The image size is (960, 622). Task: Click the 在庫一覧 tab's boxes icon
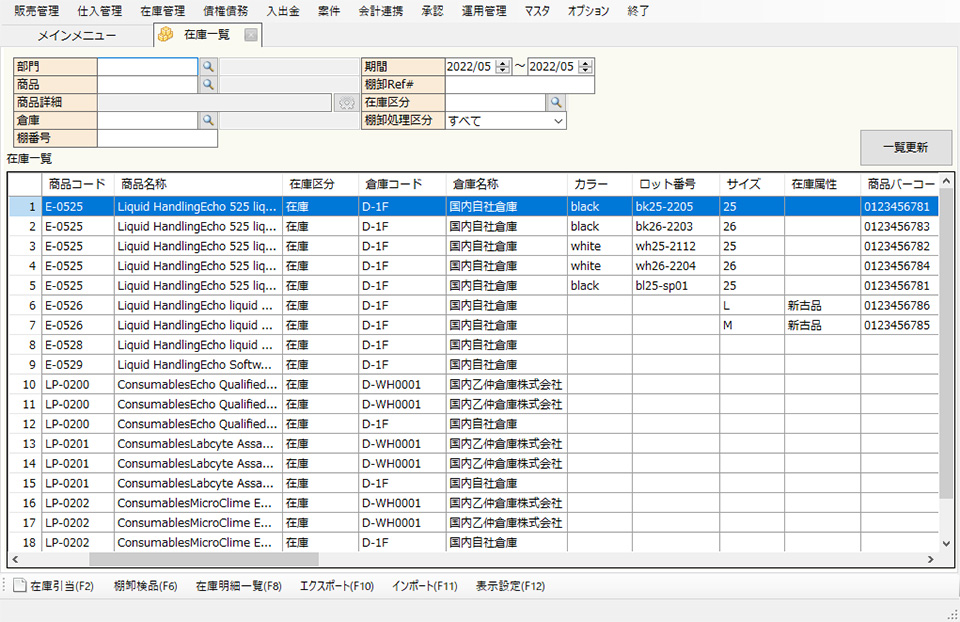click(x=166, y=36)
